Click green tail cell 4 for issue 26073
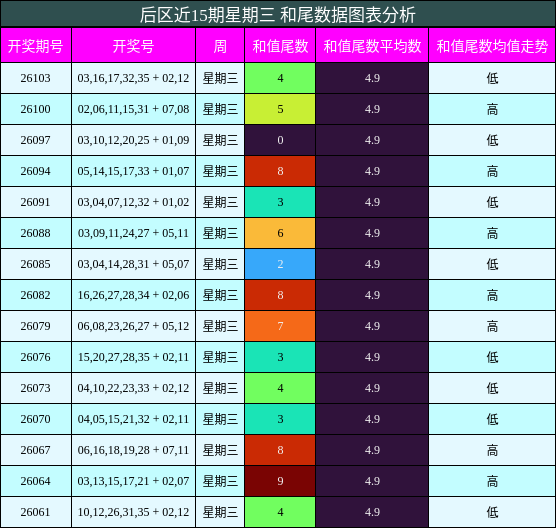556x528 pixels. pos(280,388)
